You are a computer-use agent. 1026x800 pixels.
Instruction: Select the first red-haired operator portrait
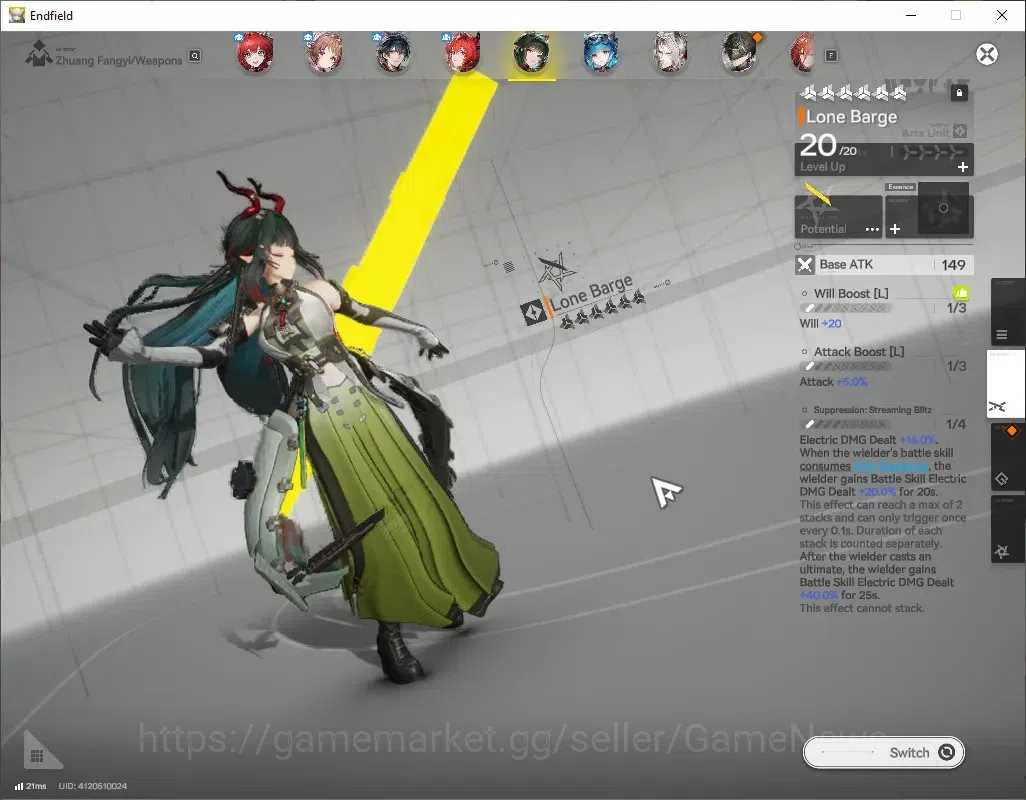coord(255,52)
